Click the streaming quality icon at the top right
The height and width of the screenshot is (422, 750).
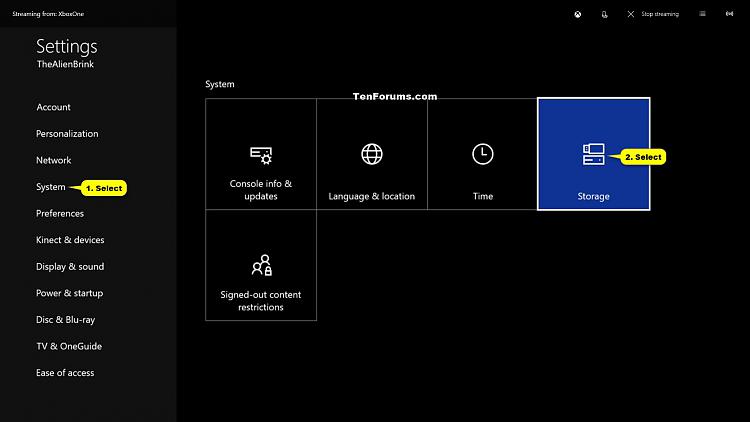coord(729,14)
